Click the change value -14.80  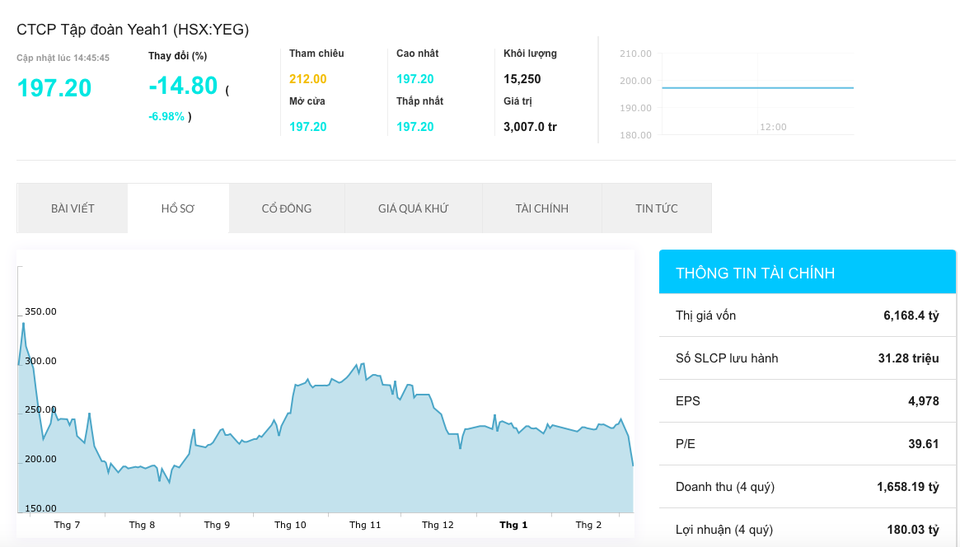pyautogui.click(x=183, y=86)
